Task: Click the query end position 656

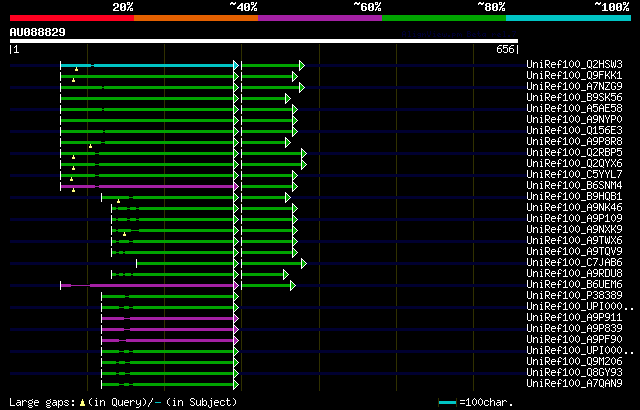Action: pyautogui.click(x=505, y=49)
